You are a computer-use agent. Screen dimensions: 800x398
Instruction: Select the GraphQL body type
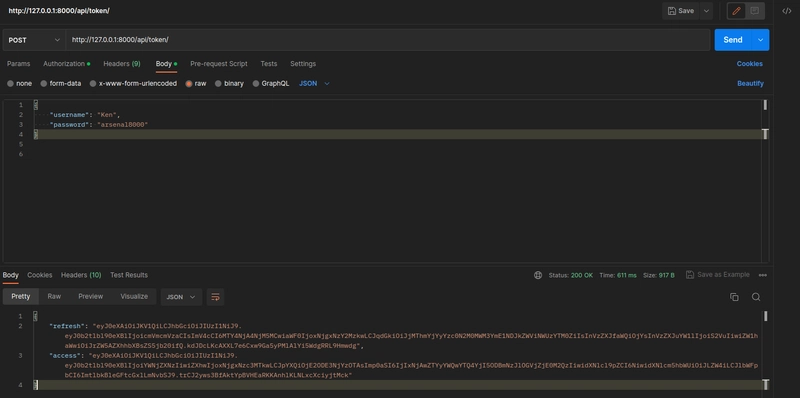coord(271,83)
